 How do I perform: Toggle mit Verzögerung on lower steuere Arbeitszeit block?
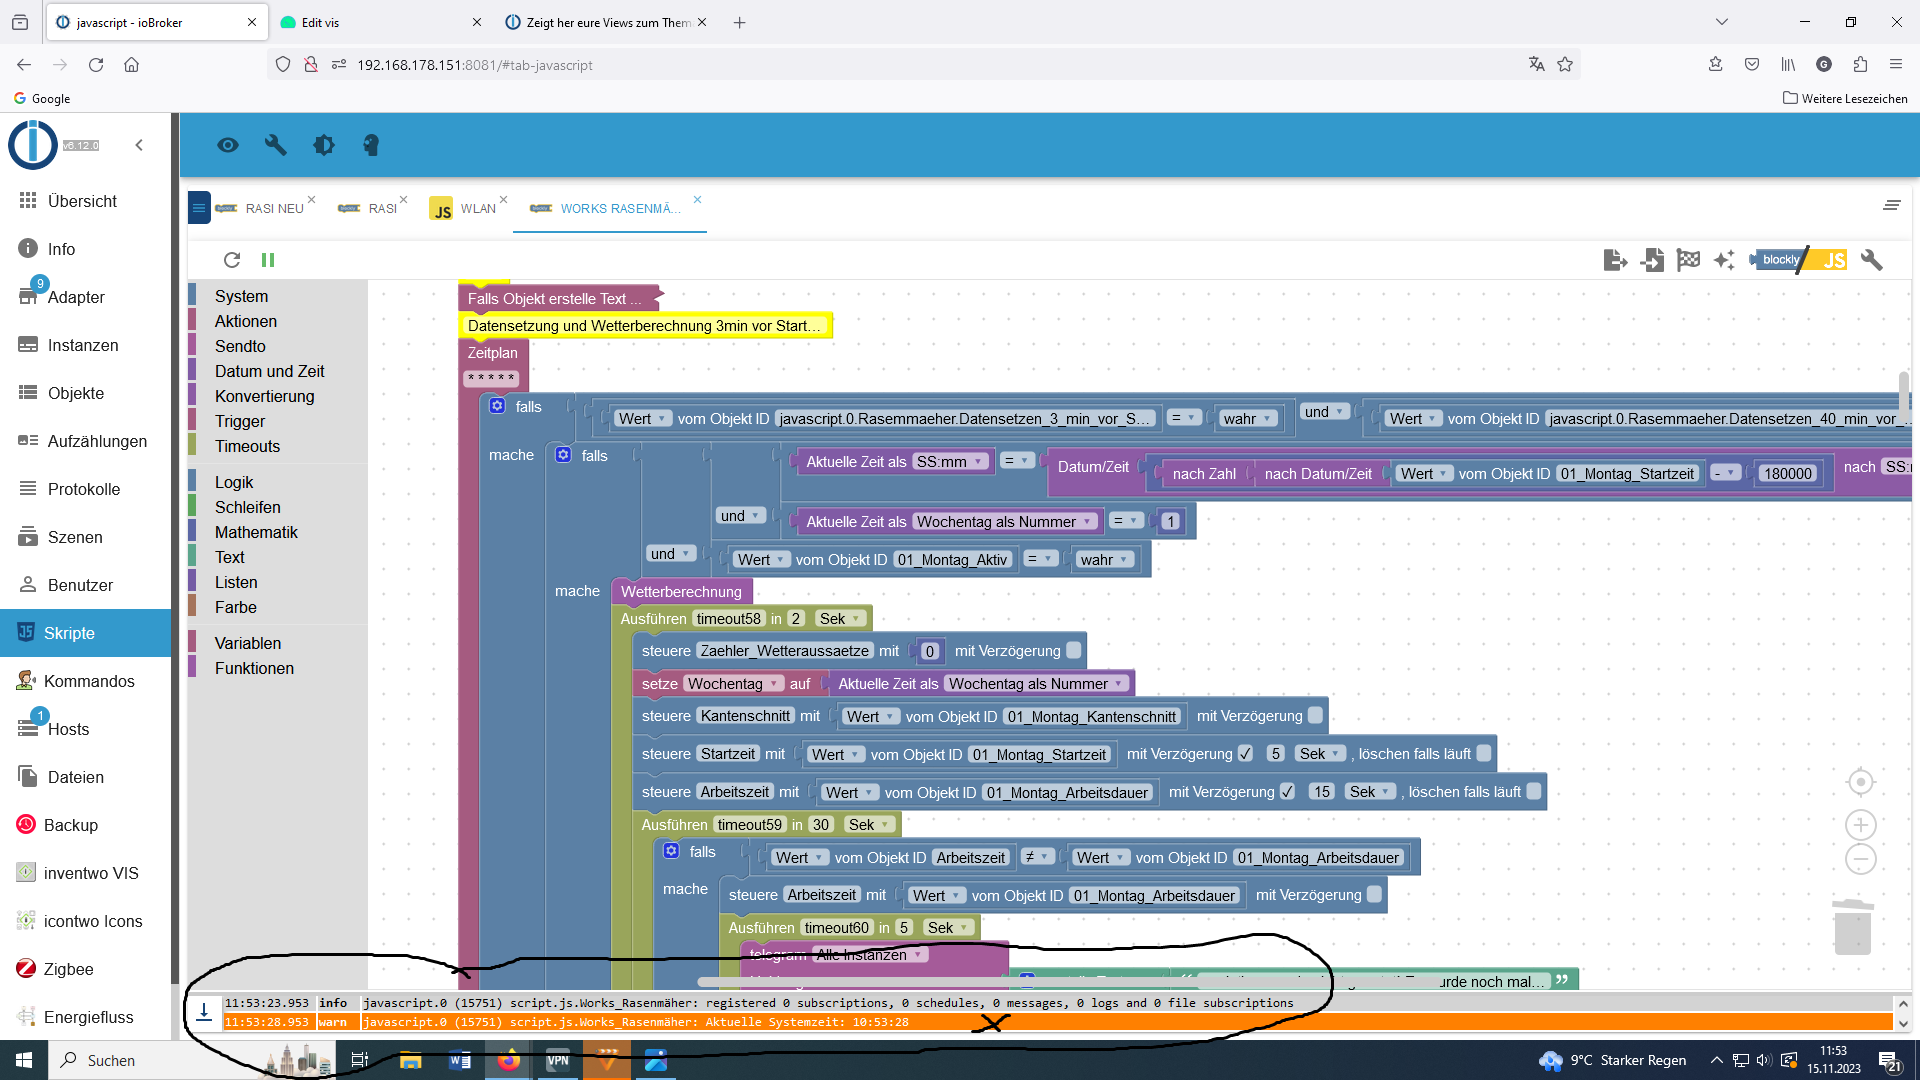1375,894
